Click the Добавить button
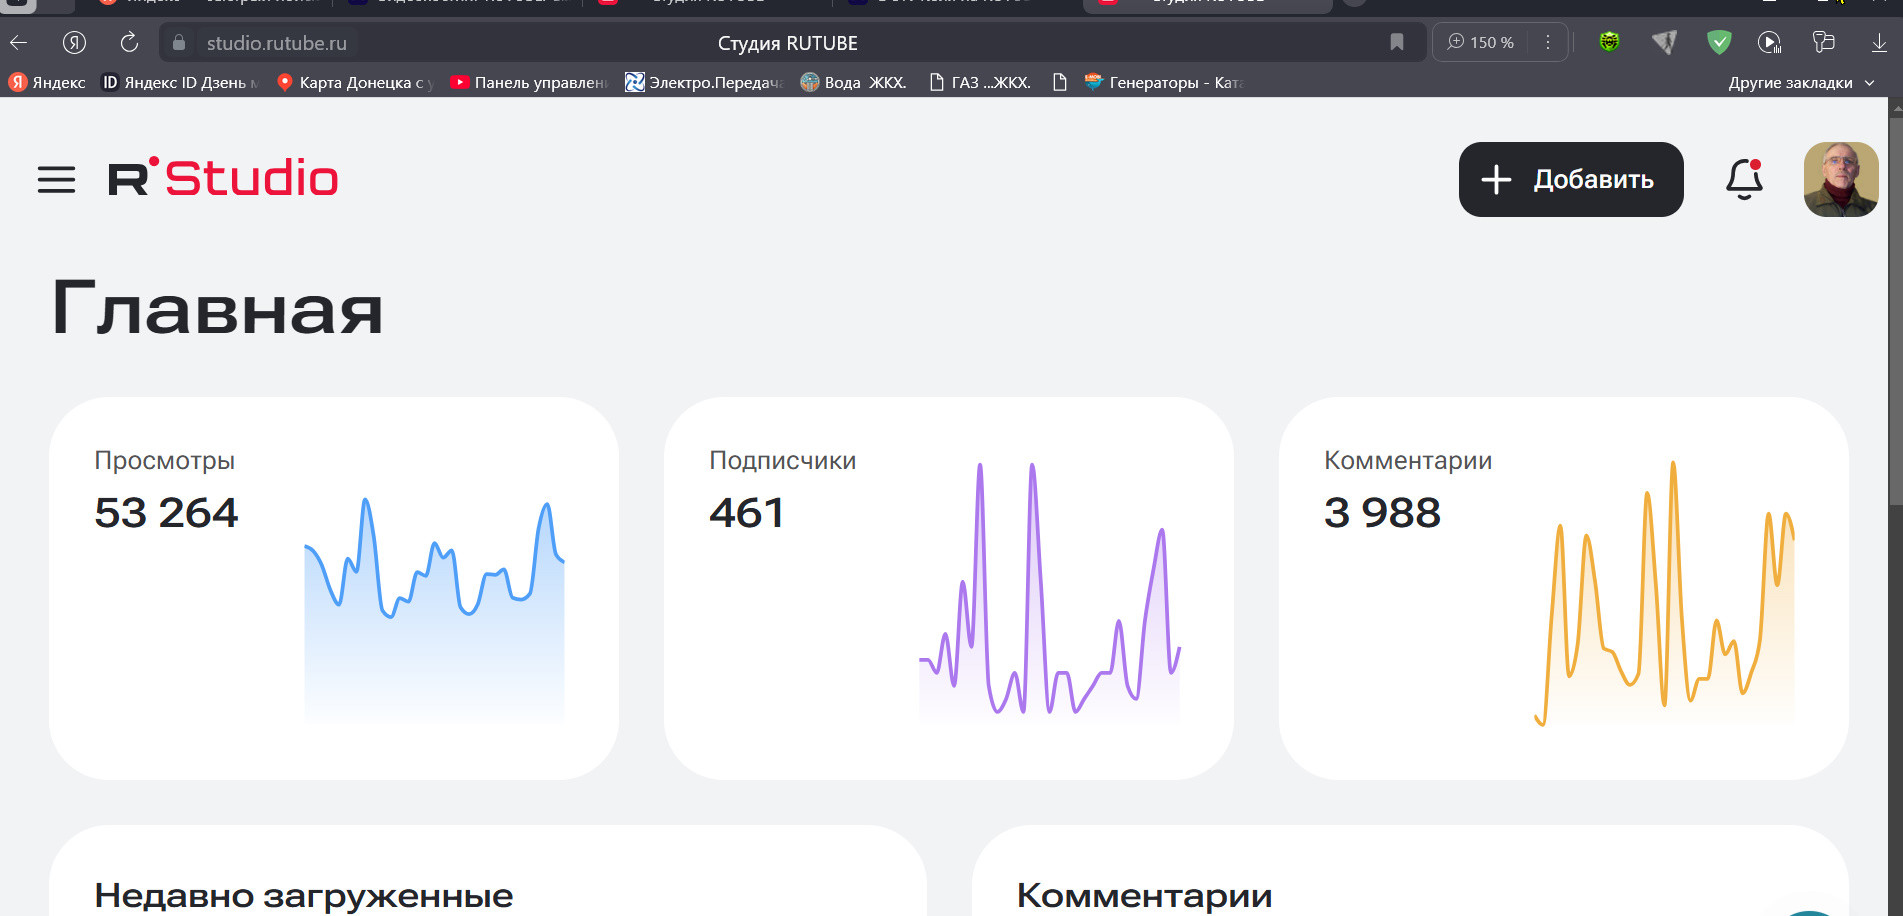 coord(1571,179)
